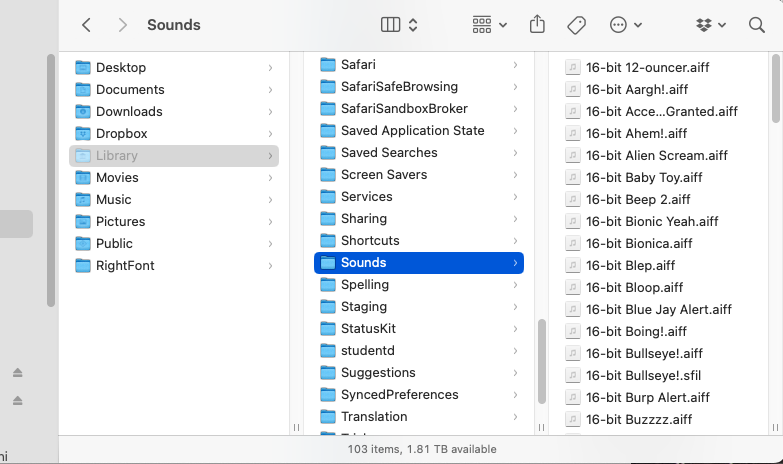
Task: Click the Share toolbar icon
Action: (537, 24)
